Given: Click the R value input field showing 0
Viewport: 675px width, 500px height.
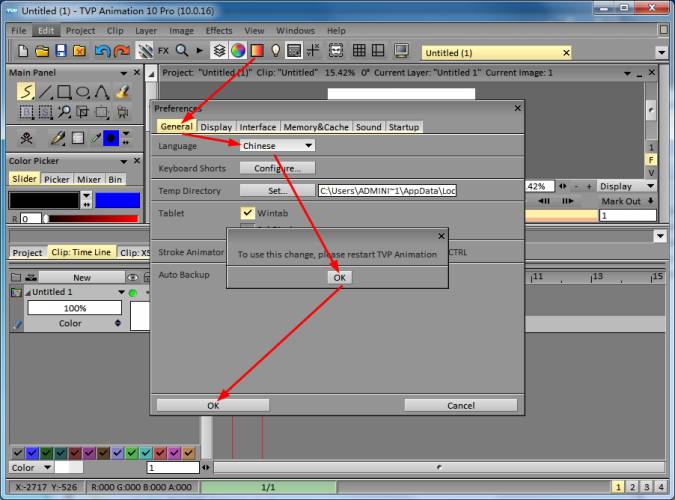Looking at the screenshot, I should [x=31, y=219].
